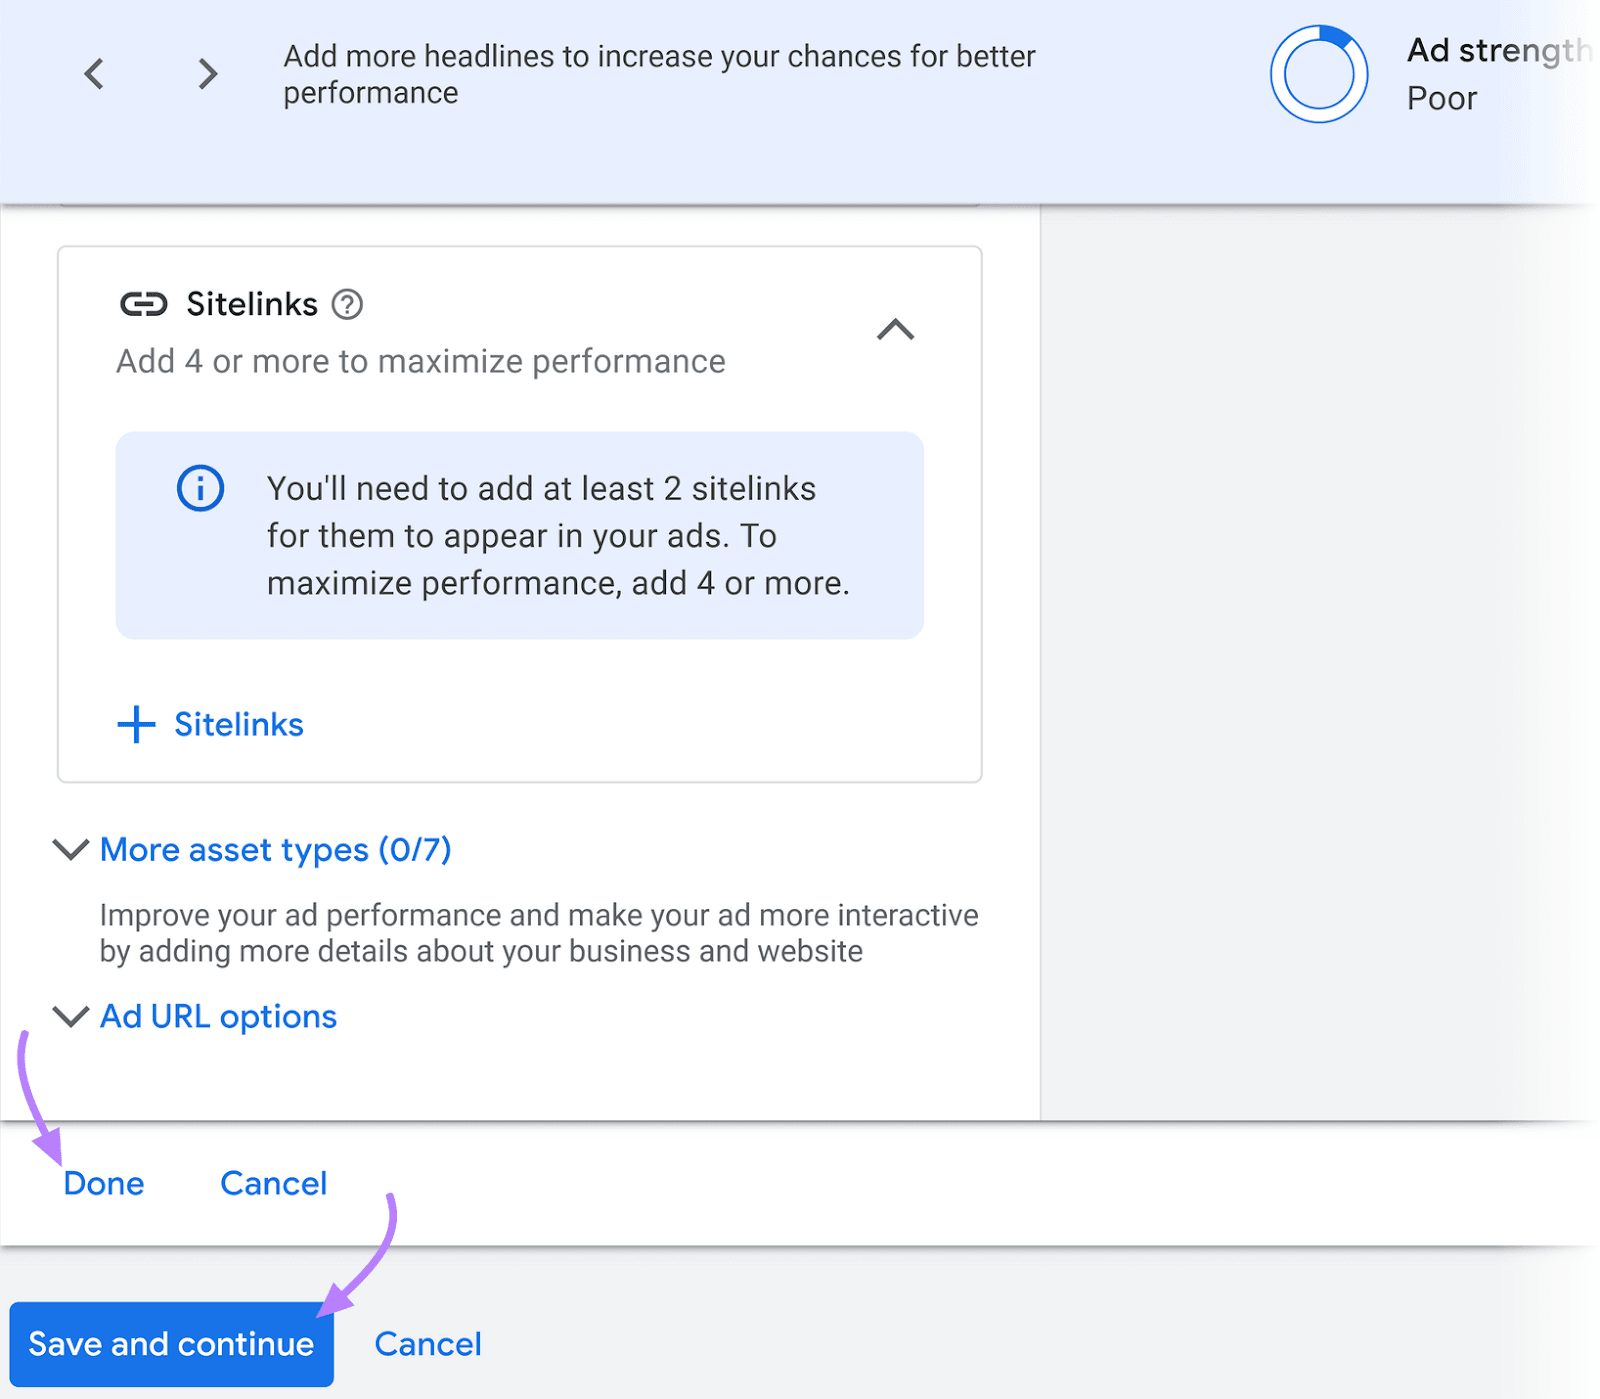
Task: Click Cancel beside Done
Action: click(x=272, y=1183)
